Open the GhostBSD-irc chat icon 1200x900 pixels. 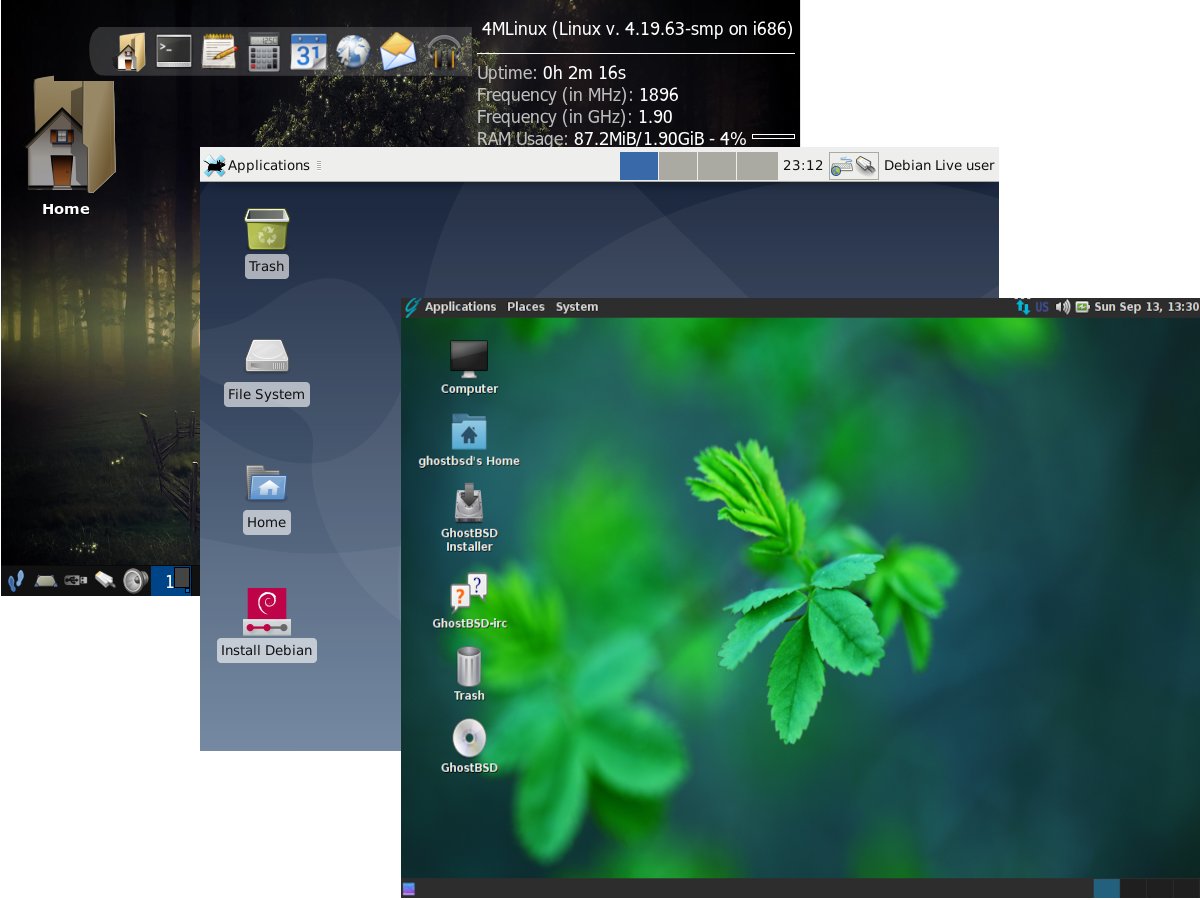click(x=469, y=592)
